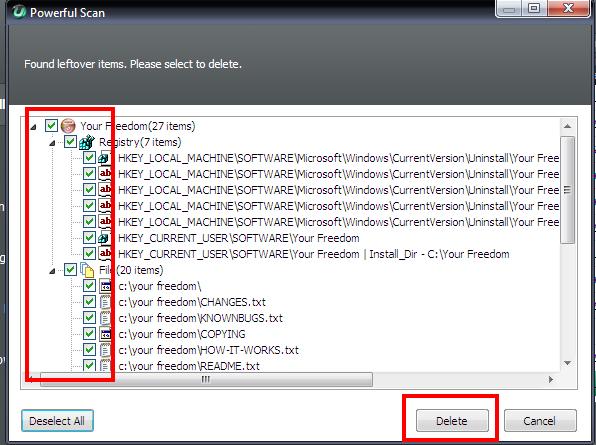Select the c:\your freedom\README.txt entry

189,366
